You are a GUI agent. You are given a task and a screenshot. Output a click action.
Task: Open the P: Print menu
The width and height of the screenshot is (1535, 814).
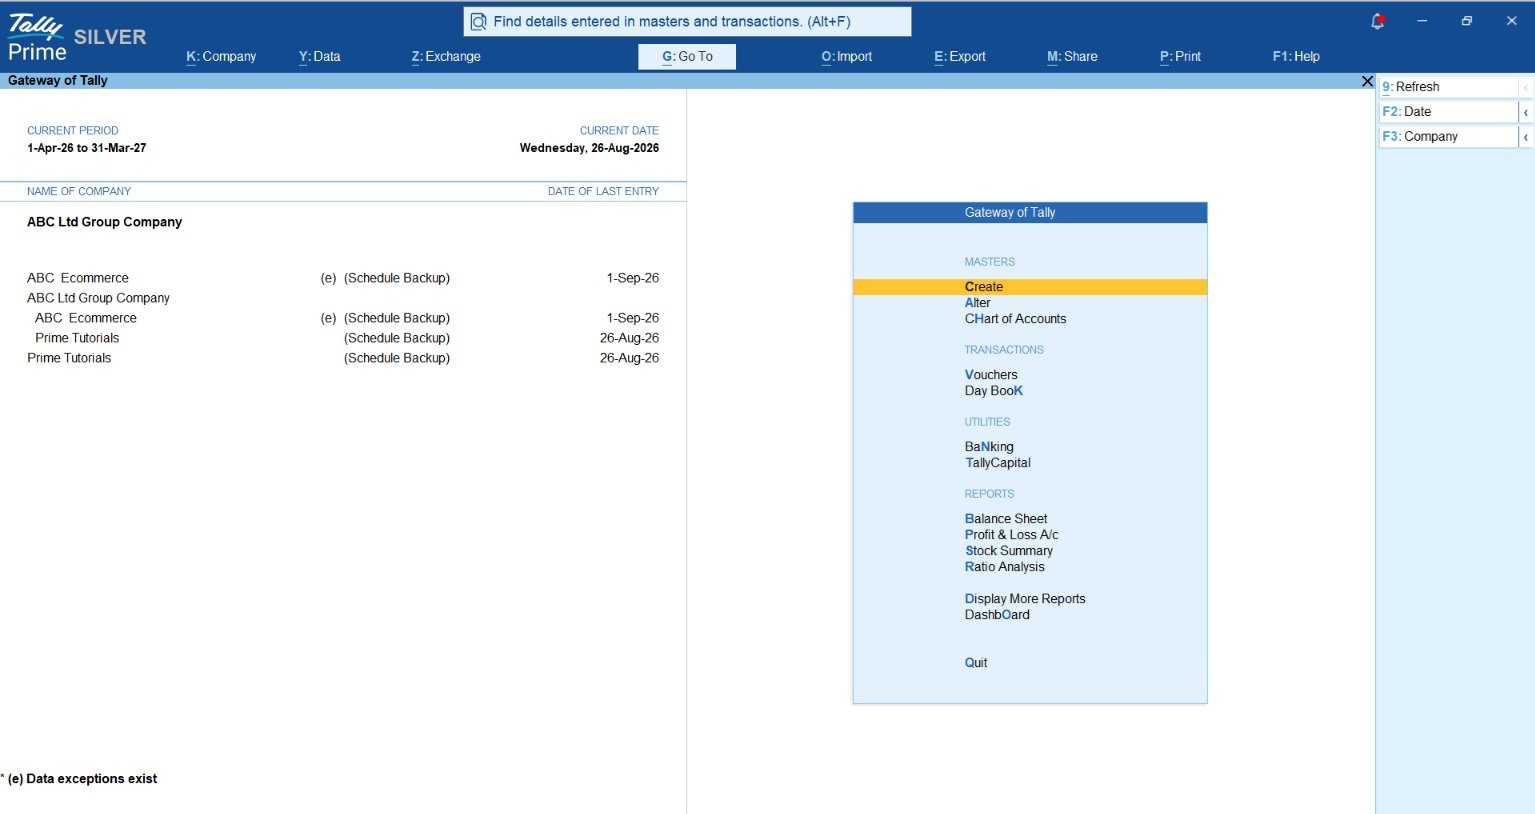point(1180,57)
